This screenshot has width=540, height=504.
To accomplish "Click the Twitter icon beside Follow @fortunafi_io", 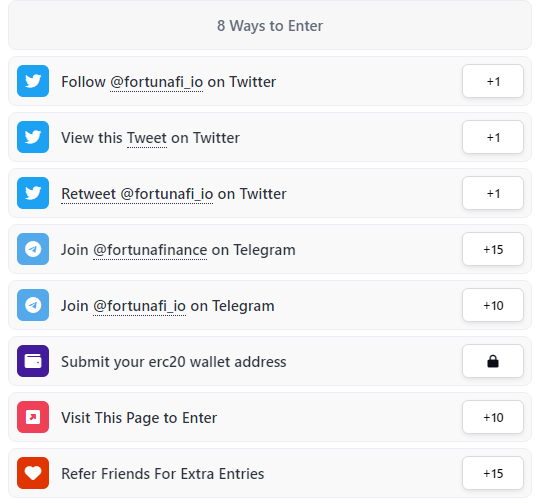I will coord(33,81).
